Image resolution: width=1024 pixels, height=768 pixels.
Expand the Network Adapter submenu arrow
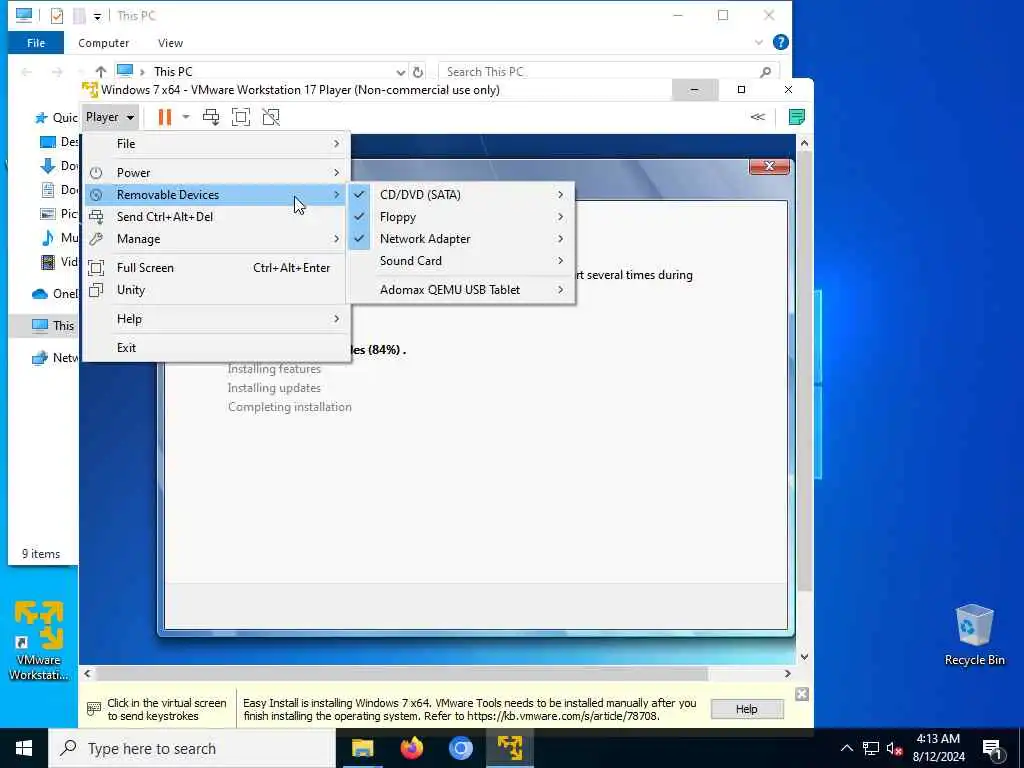coord(560,239)
